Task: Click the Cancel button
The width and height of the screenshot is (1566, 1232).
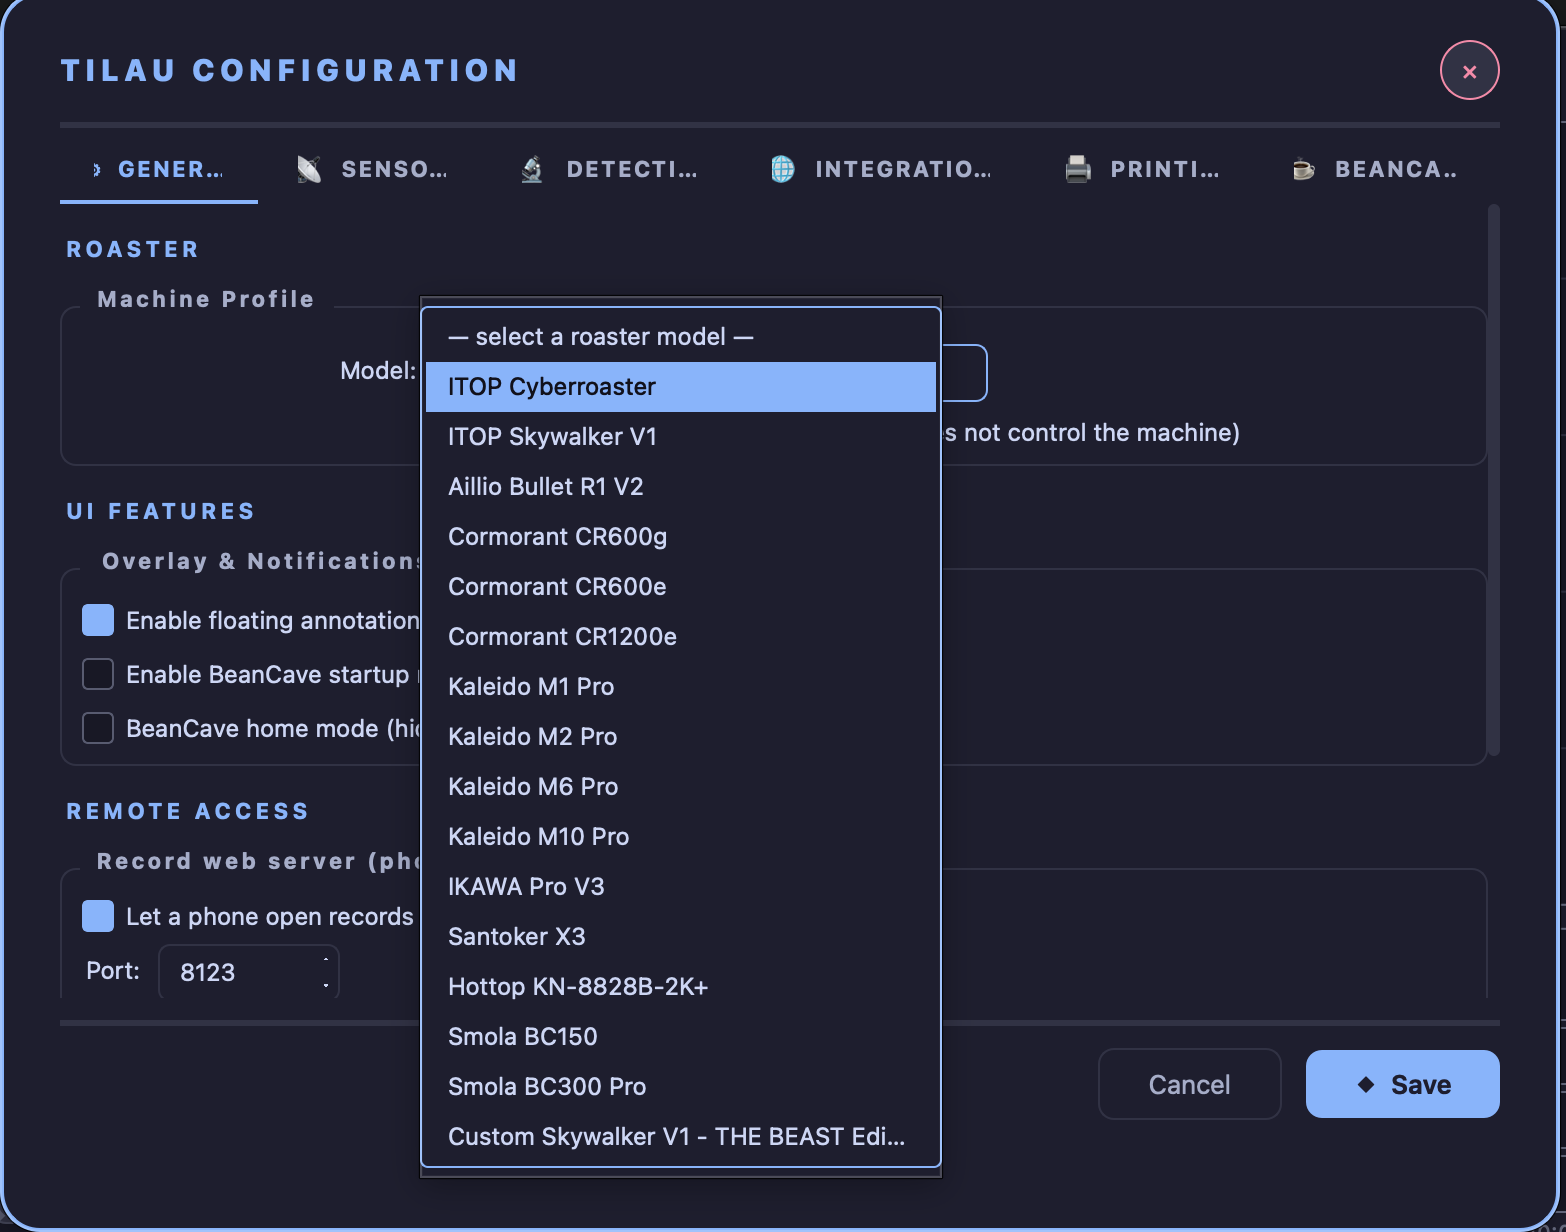Action: [1189, 1084]
